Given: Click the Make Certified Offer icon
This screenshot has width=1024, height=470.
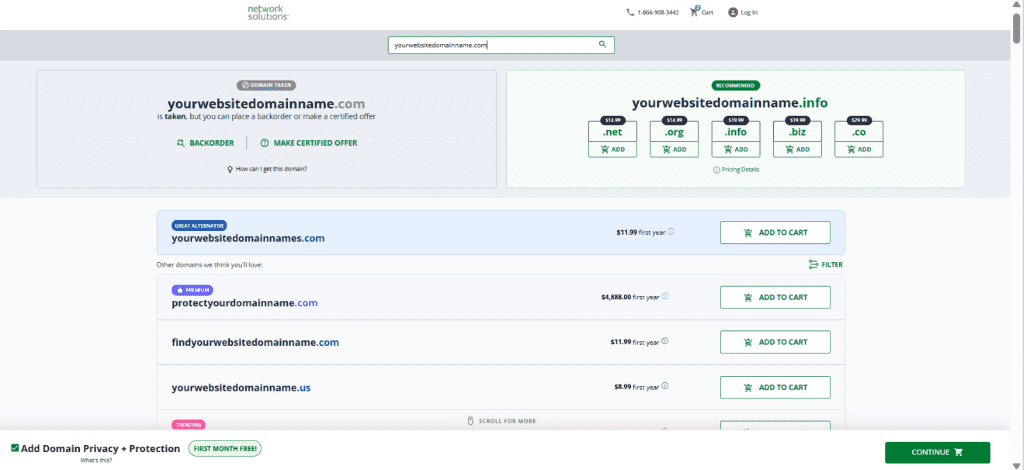Looking at the screenshot, I should click(264, 143).
